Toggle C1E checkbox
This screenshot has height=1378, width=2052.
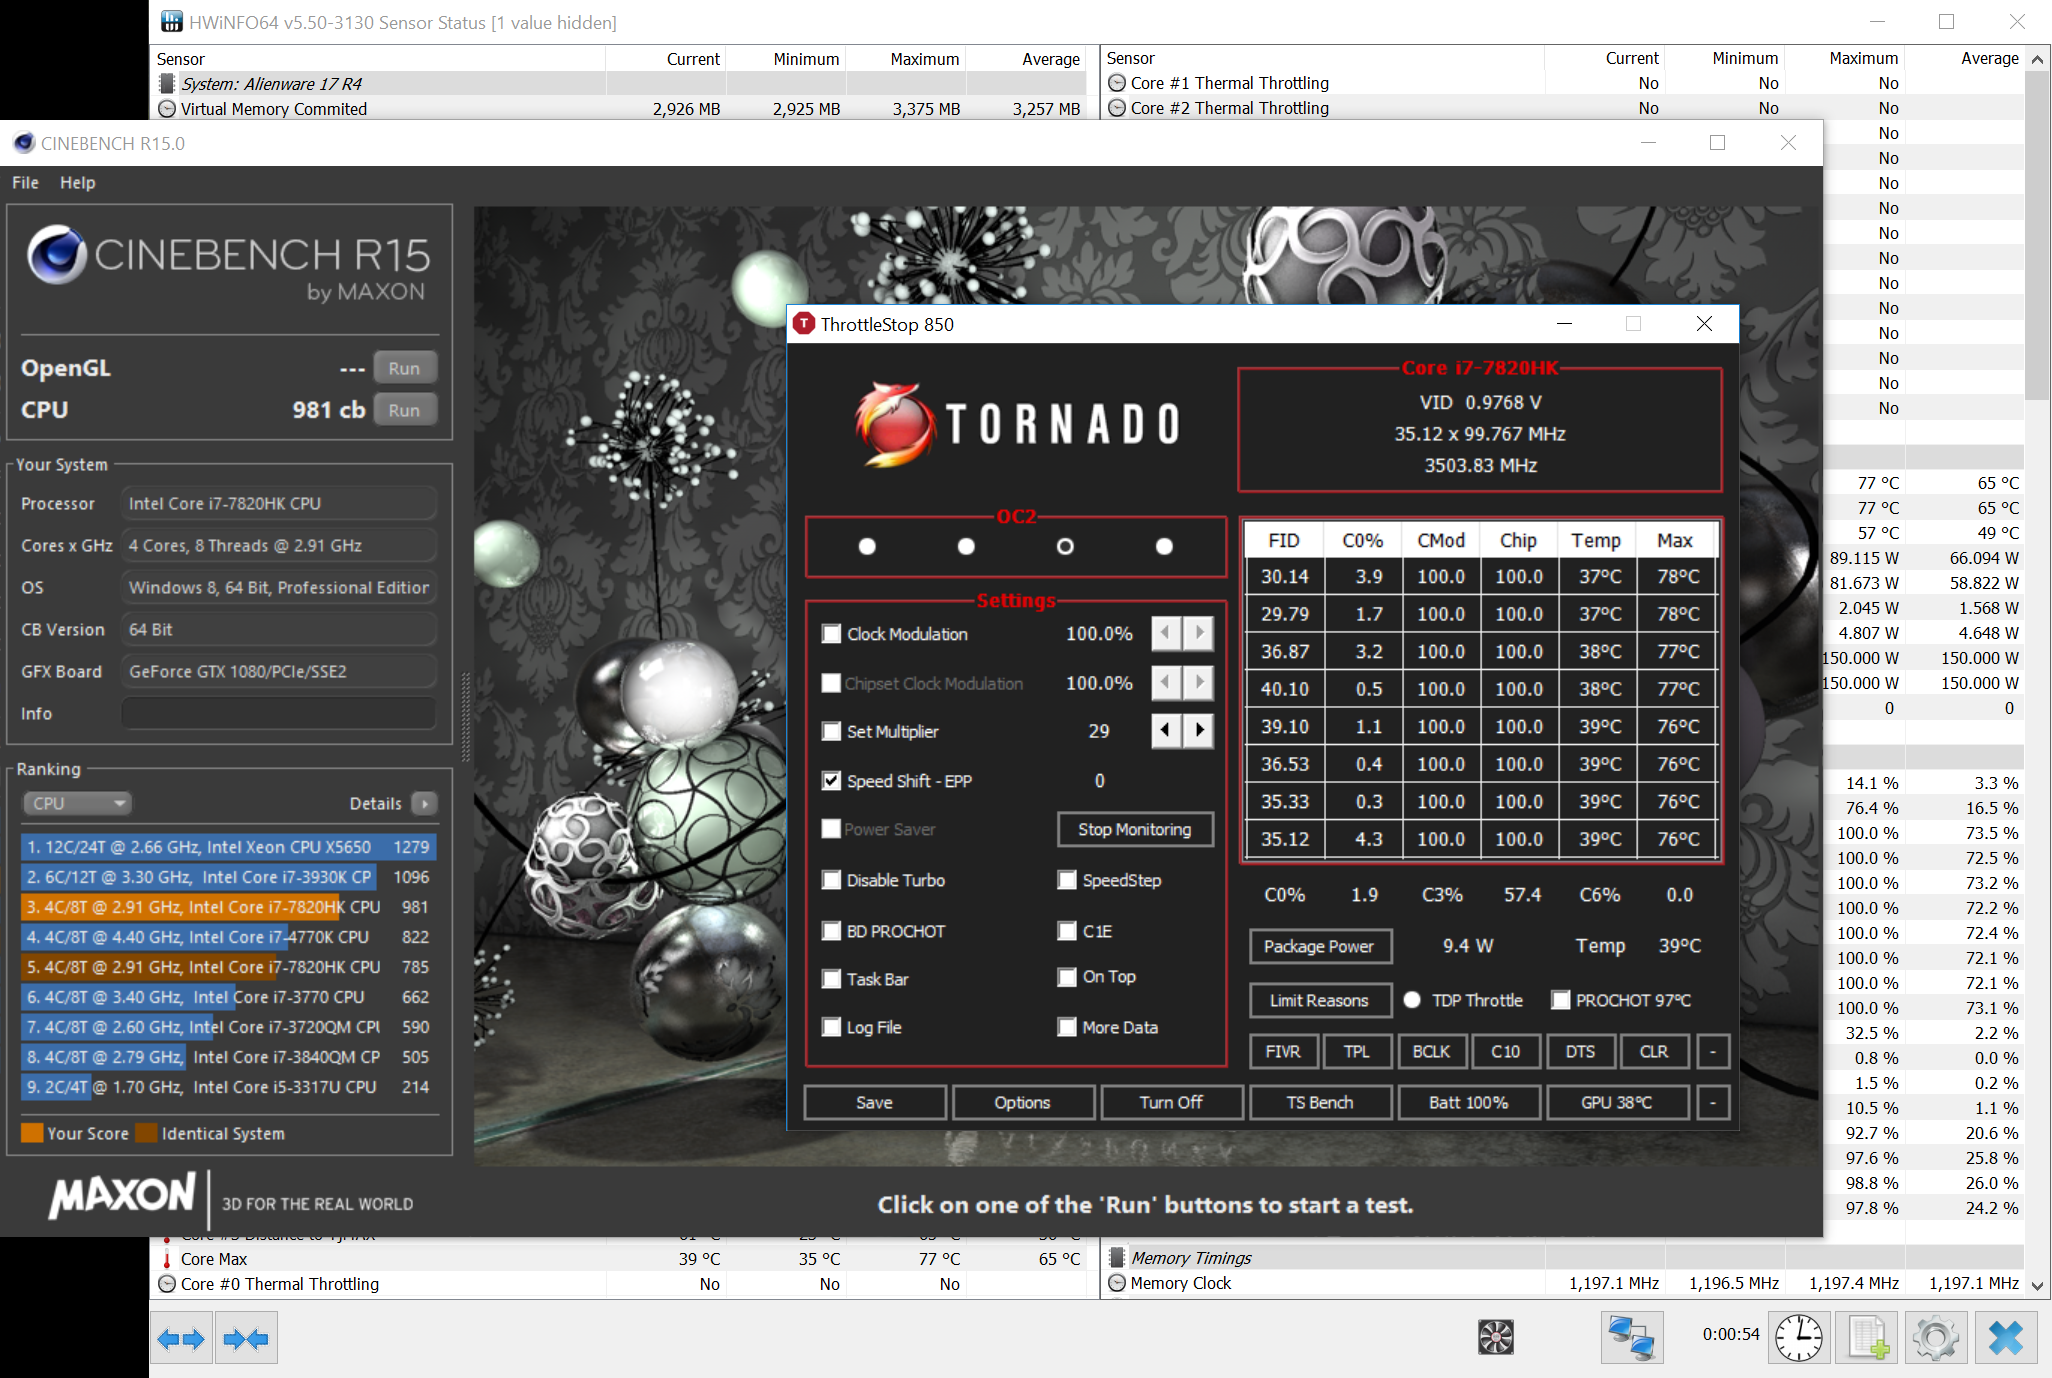tap(1067, 931)
